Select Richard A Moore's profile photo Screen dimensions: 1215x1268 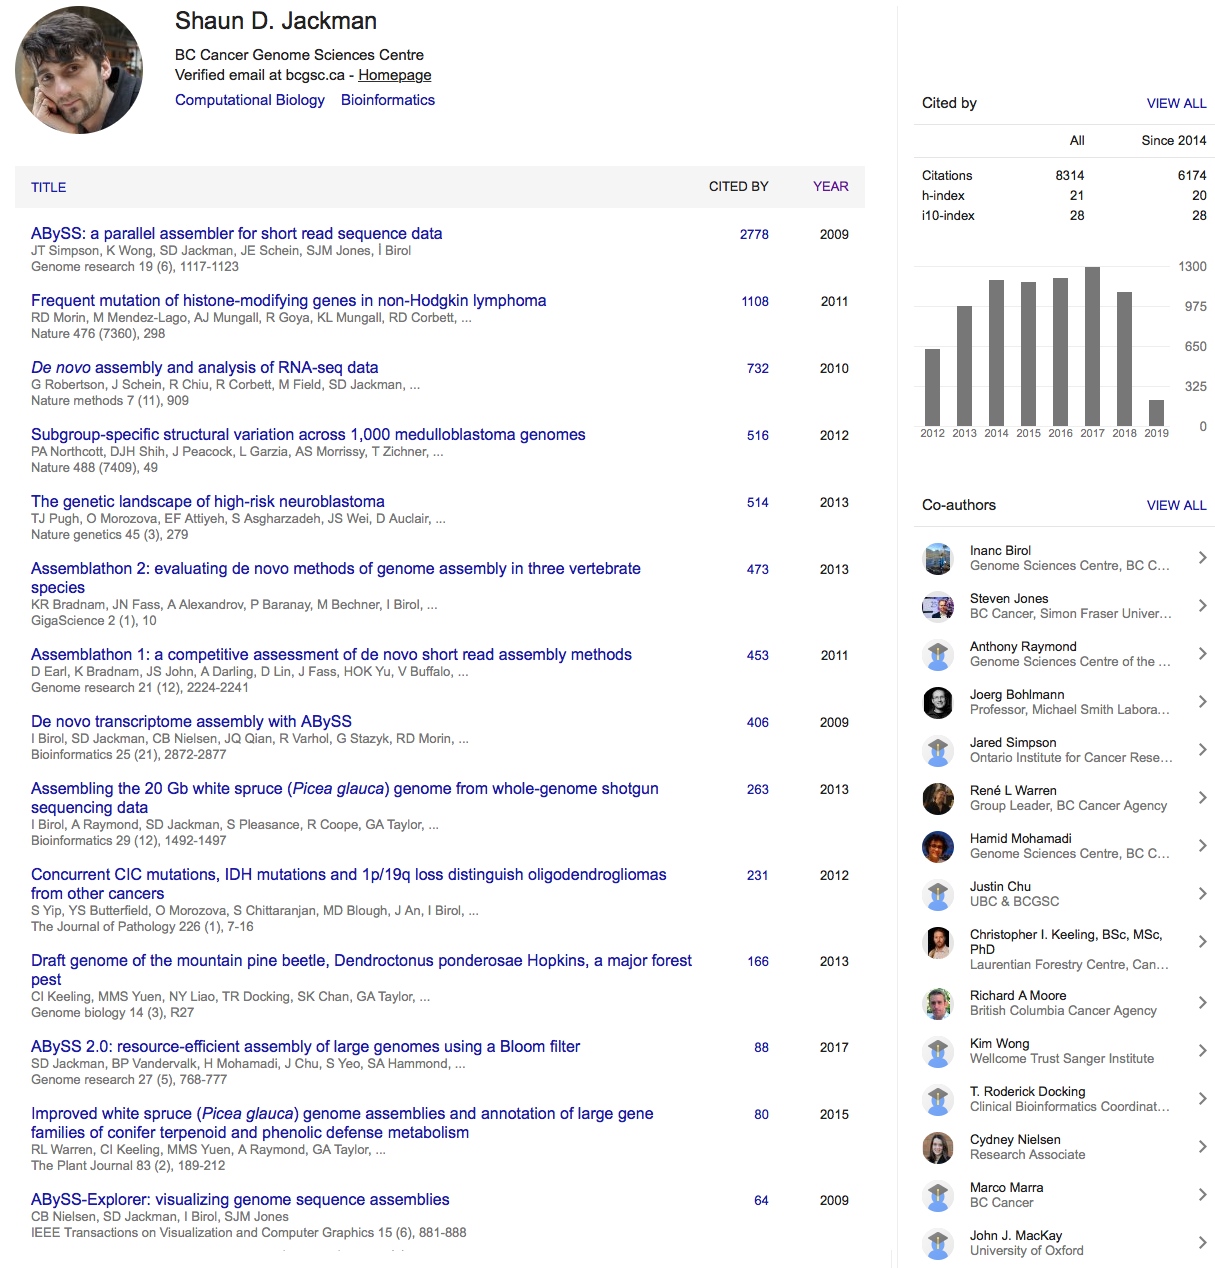[x=938, y=1002]
